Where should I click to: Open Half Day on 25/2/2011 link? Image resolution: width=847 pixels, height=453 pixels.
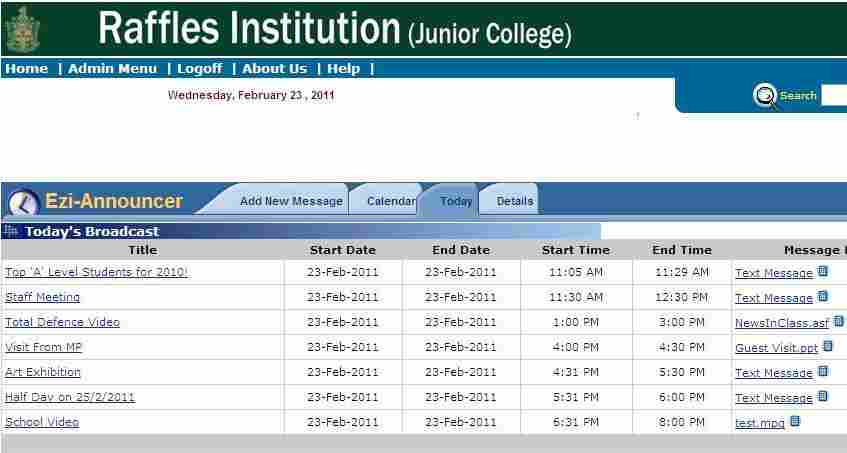click(70, 397)
